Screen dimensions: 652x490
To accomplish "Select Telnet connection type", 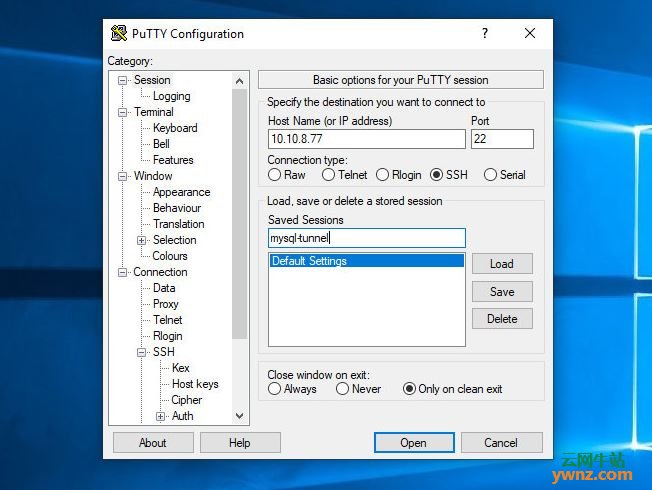I will click(328, 175).
